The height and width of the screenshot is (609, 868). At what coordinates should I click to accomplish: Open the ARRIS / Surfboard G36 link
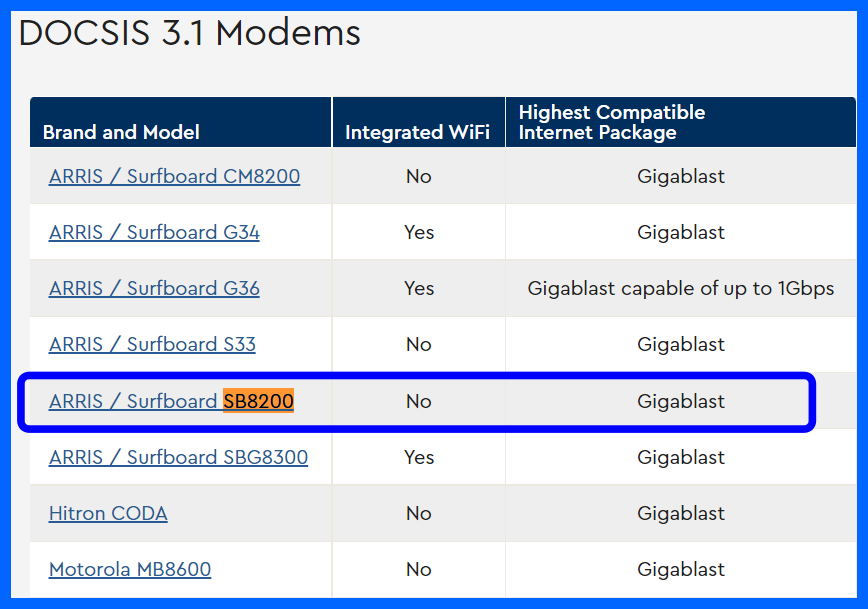click(x=154, y=288)
